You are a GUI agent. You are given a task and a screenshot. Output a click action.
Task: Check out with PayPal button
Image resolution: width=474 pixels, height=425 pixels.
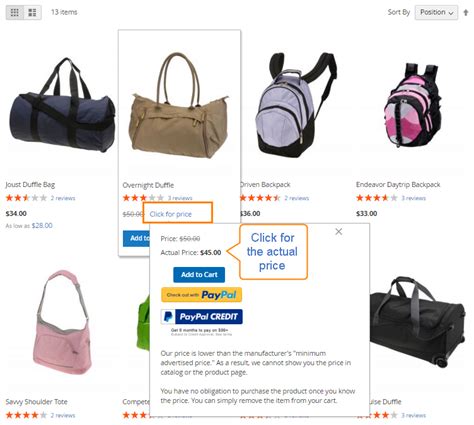[x=201, y=295]
